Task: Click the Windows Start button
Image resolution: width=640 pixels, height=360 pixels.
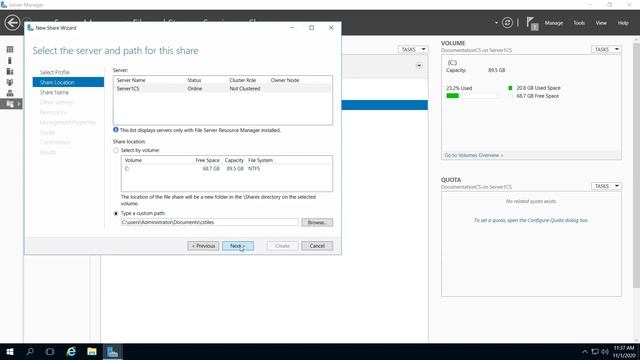Action: (10, 351)
